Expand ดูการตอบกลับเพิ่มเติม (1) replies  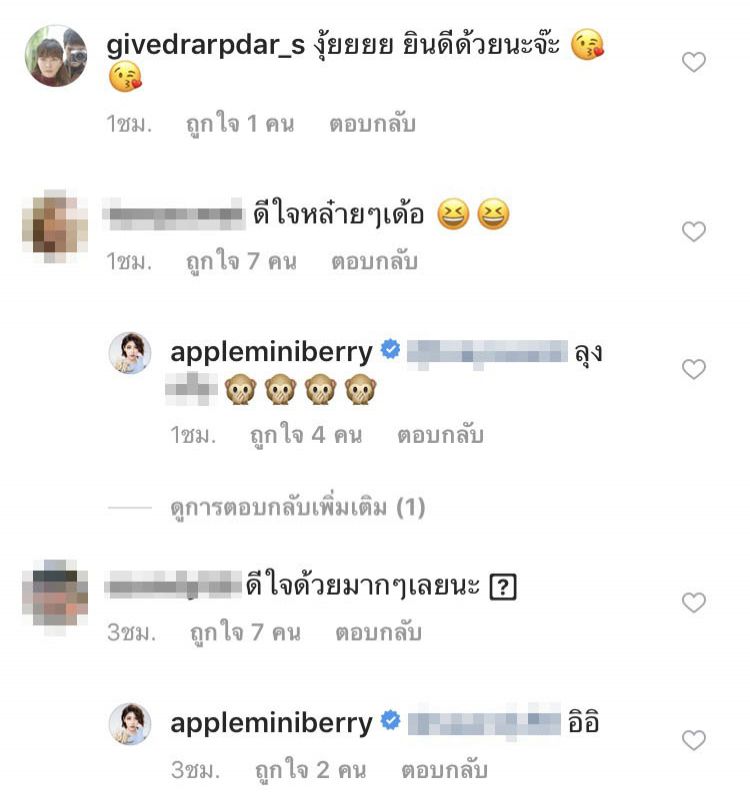click(297, 508)
